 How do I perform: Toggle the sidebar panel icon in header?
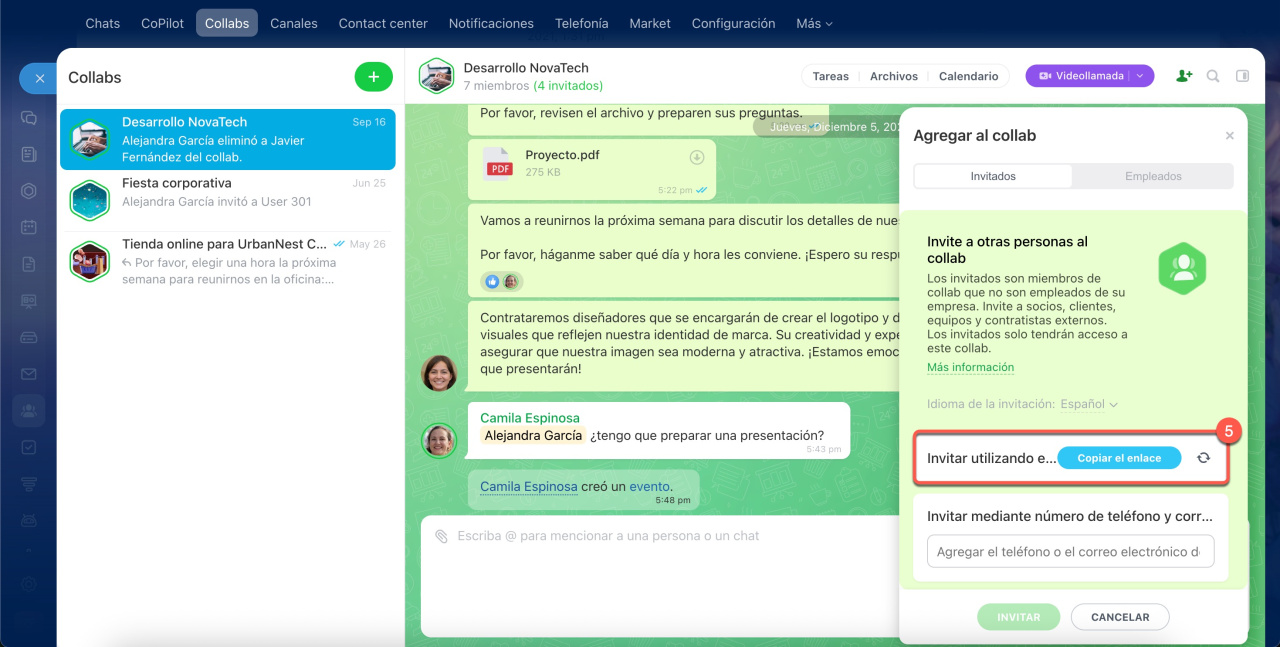pos(1242,76)
